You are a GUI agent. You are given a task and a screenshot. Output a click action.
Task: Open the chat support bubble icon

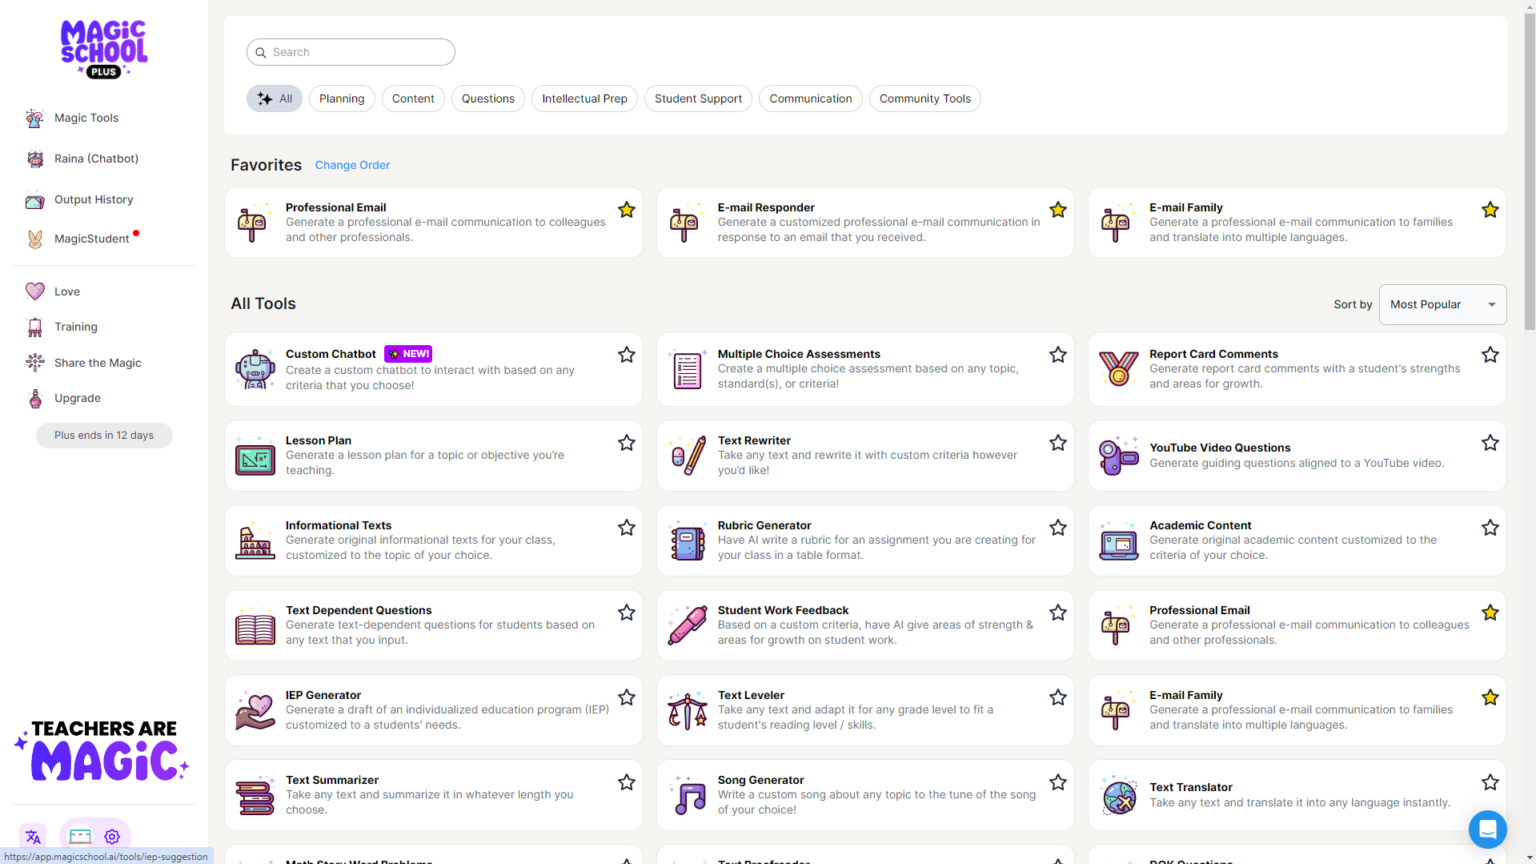[x=1487, y=829]
